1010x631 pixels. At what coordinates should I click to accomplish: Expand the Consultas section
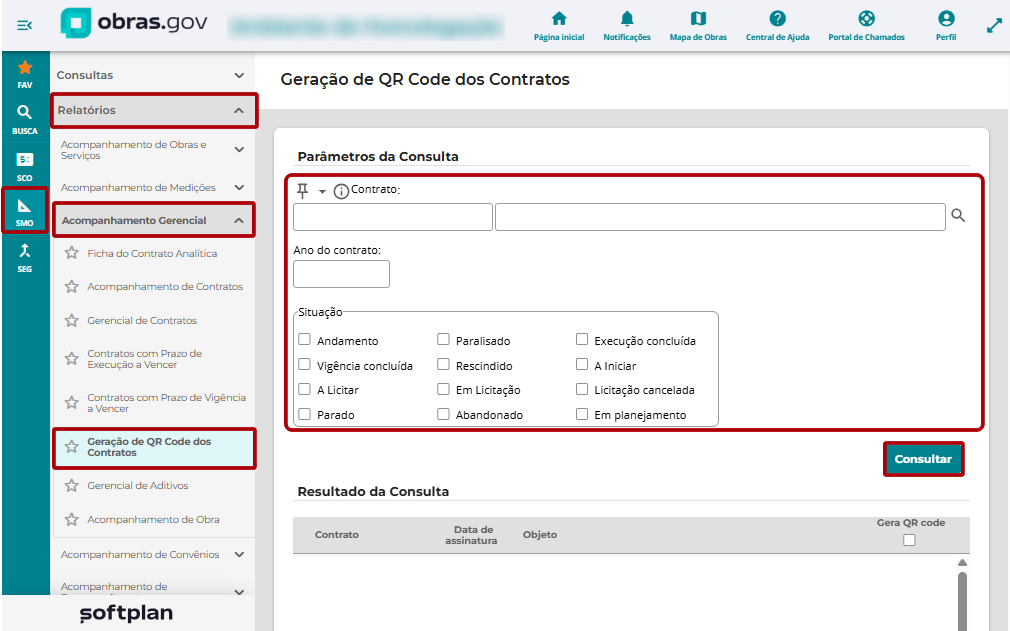(x=152, y=75)
